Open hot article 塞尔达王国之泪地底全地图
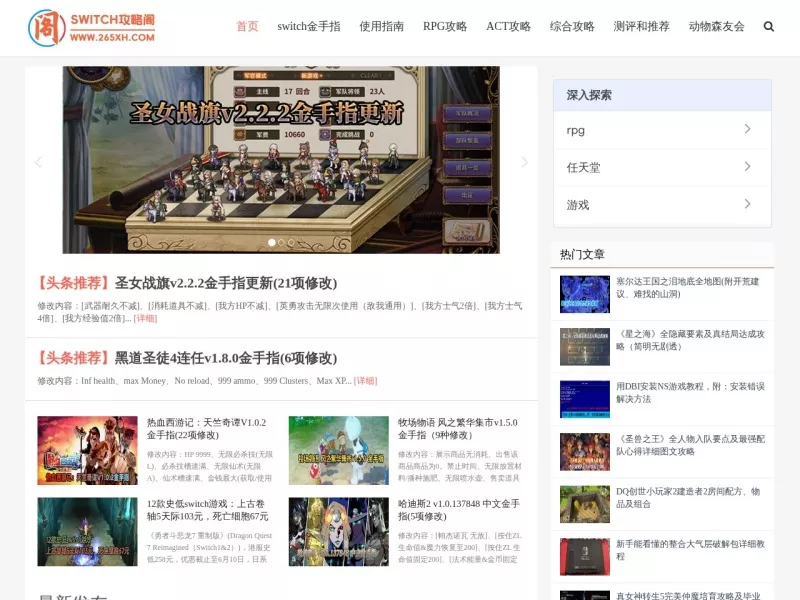800x600 pixels. point(687,287)
